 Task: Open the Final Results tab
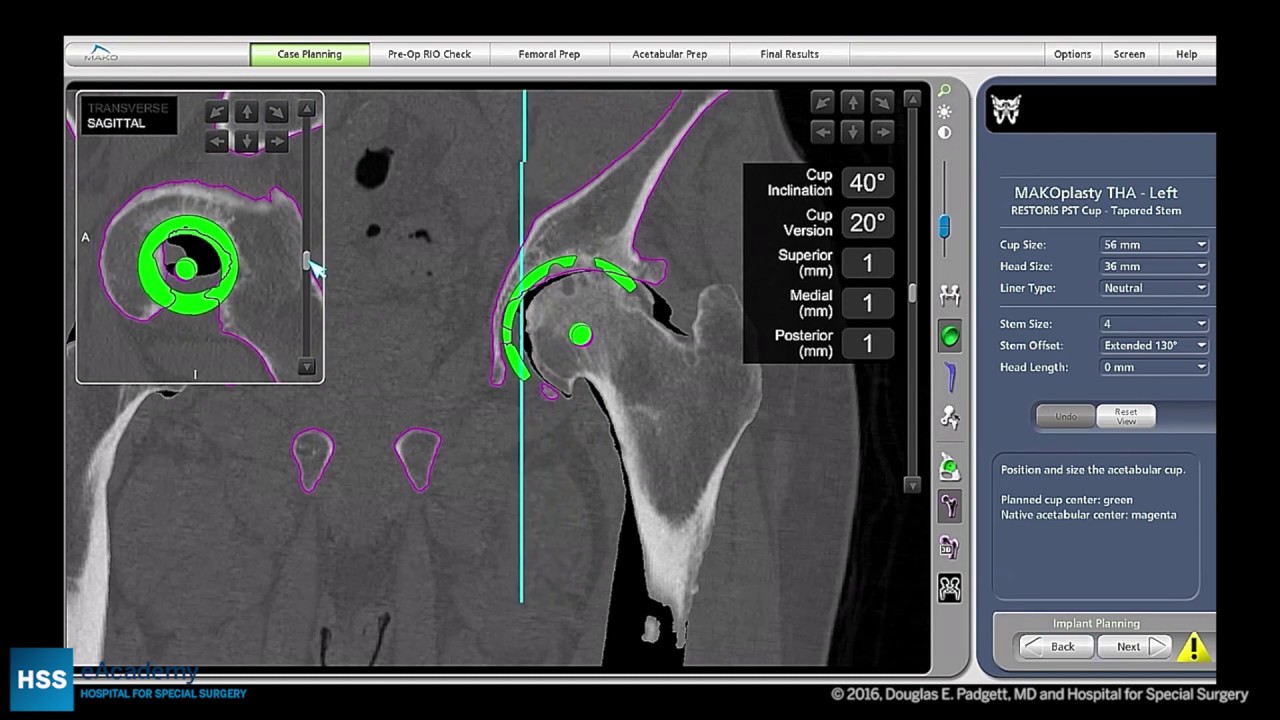click(x=789, y=54)
